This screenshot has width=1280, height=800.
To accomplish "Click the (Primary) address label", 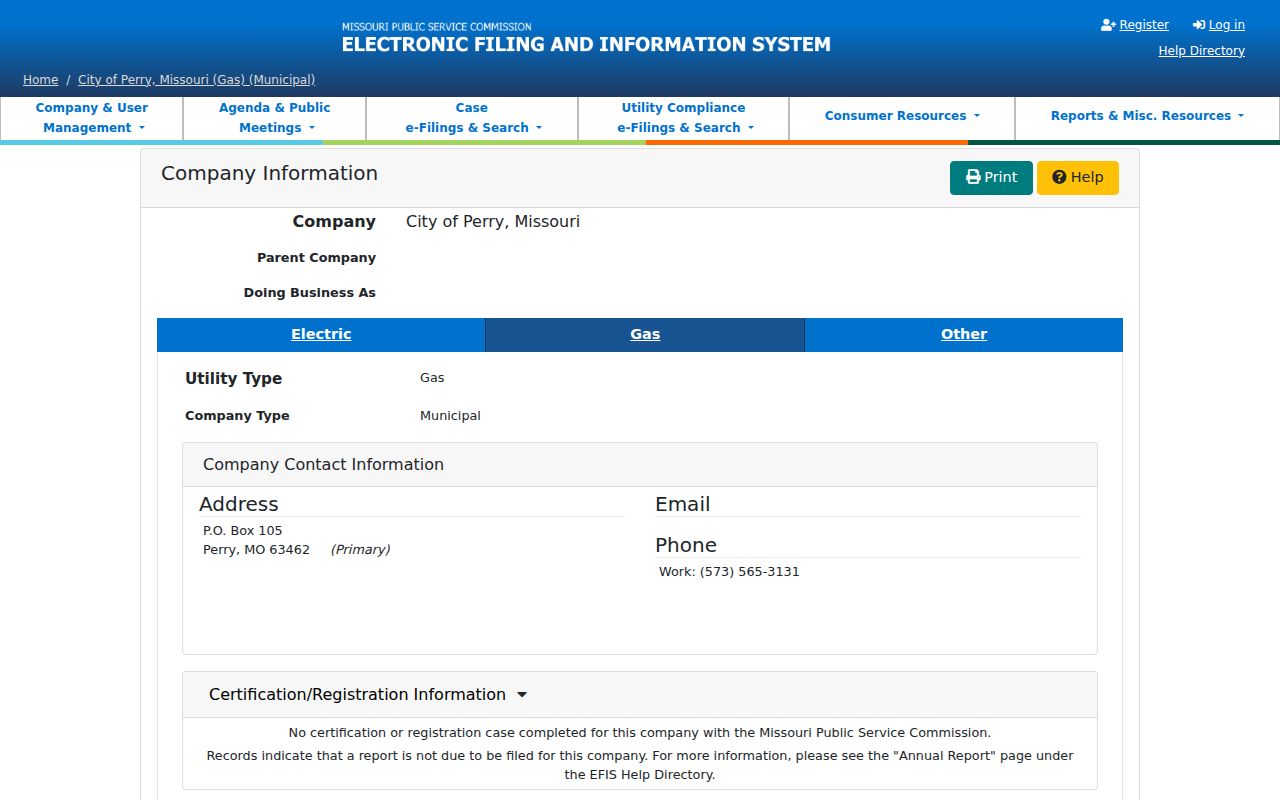I will pyautogui.click(x=361, y=550).
